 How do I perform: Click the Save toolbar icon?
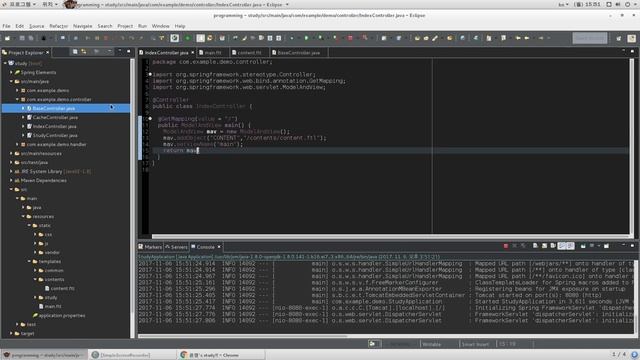tap(22, 38)
